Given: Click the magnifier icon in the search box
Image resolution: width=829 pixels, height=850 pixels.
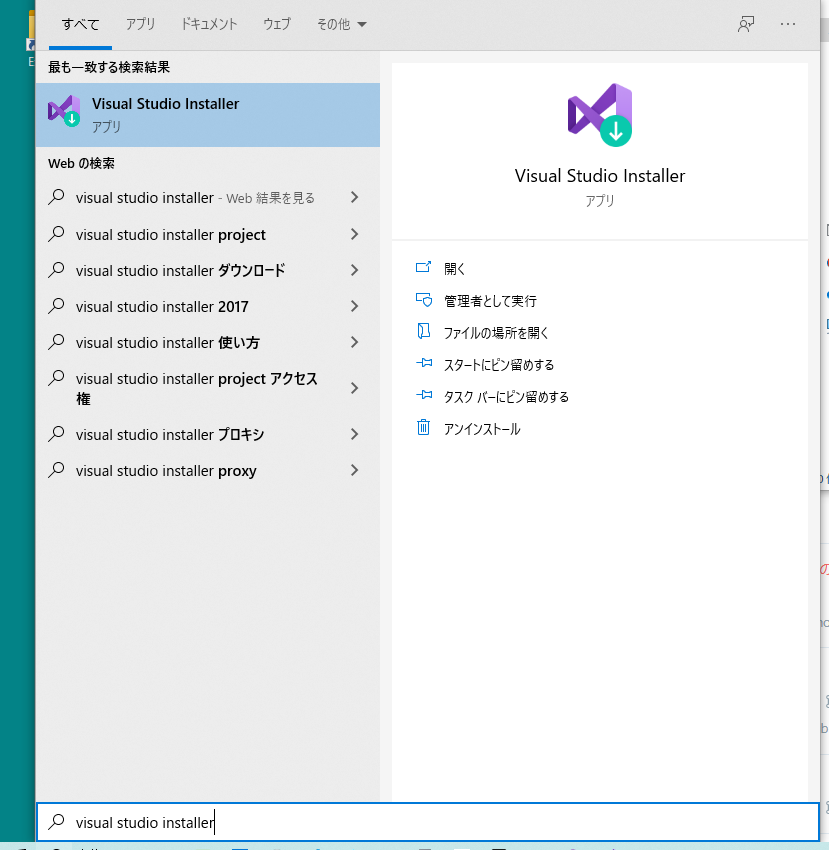Looking at the screenshot, I should [56, 822].
